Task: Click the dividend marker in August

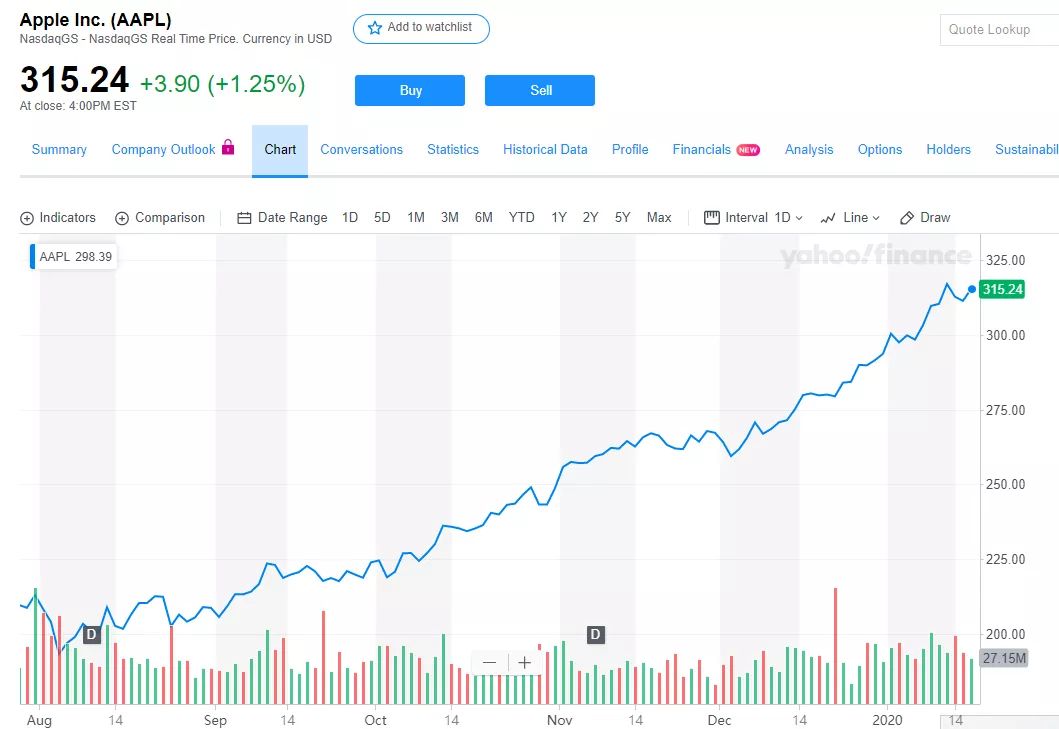Action: coord(91,634)
